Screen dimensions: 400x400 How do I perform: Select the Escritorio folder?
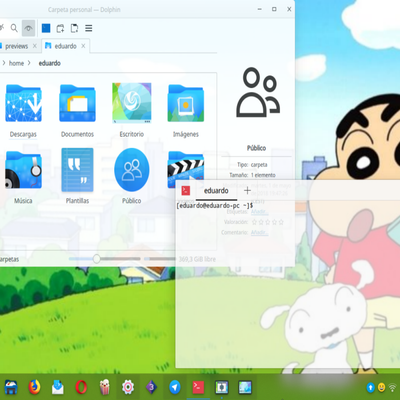[132, 103]
